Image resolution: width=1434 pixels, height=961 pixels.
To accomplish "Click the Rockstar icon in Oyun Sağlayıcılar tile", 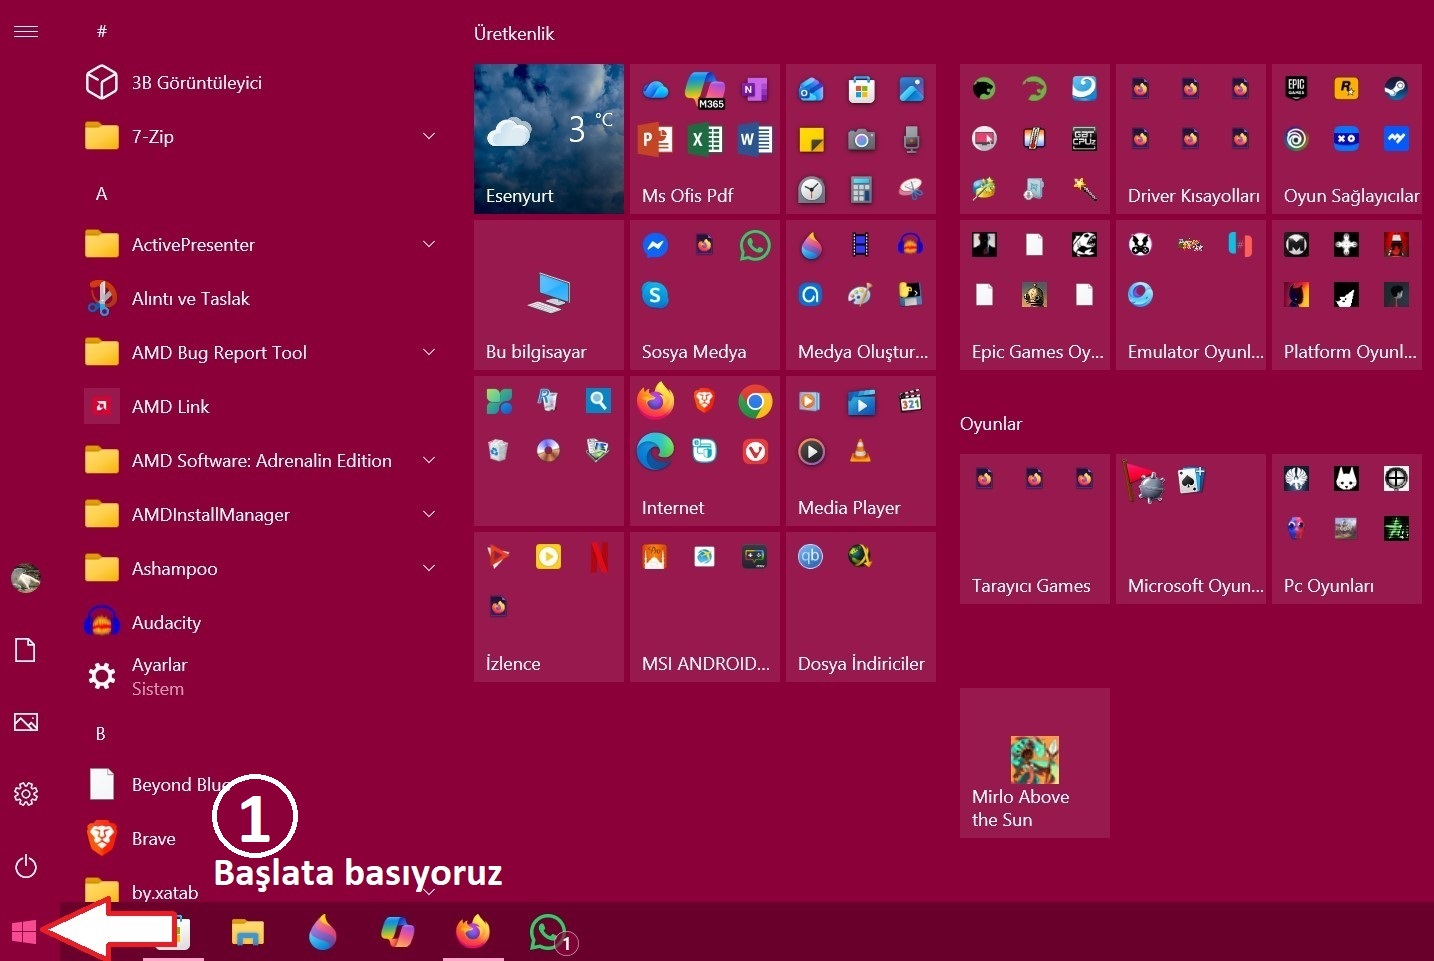I will click(x=1347, y=89).
